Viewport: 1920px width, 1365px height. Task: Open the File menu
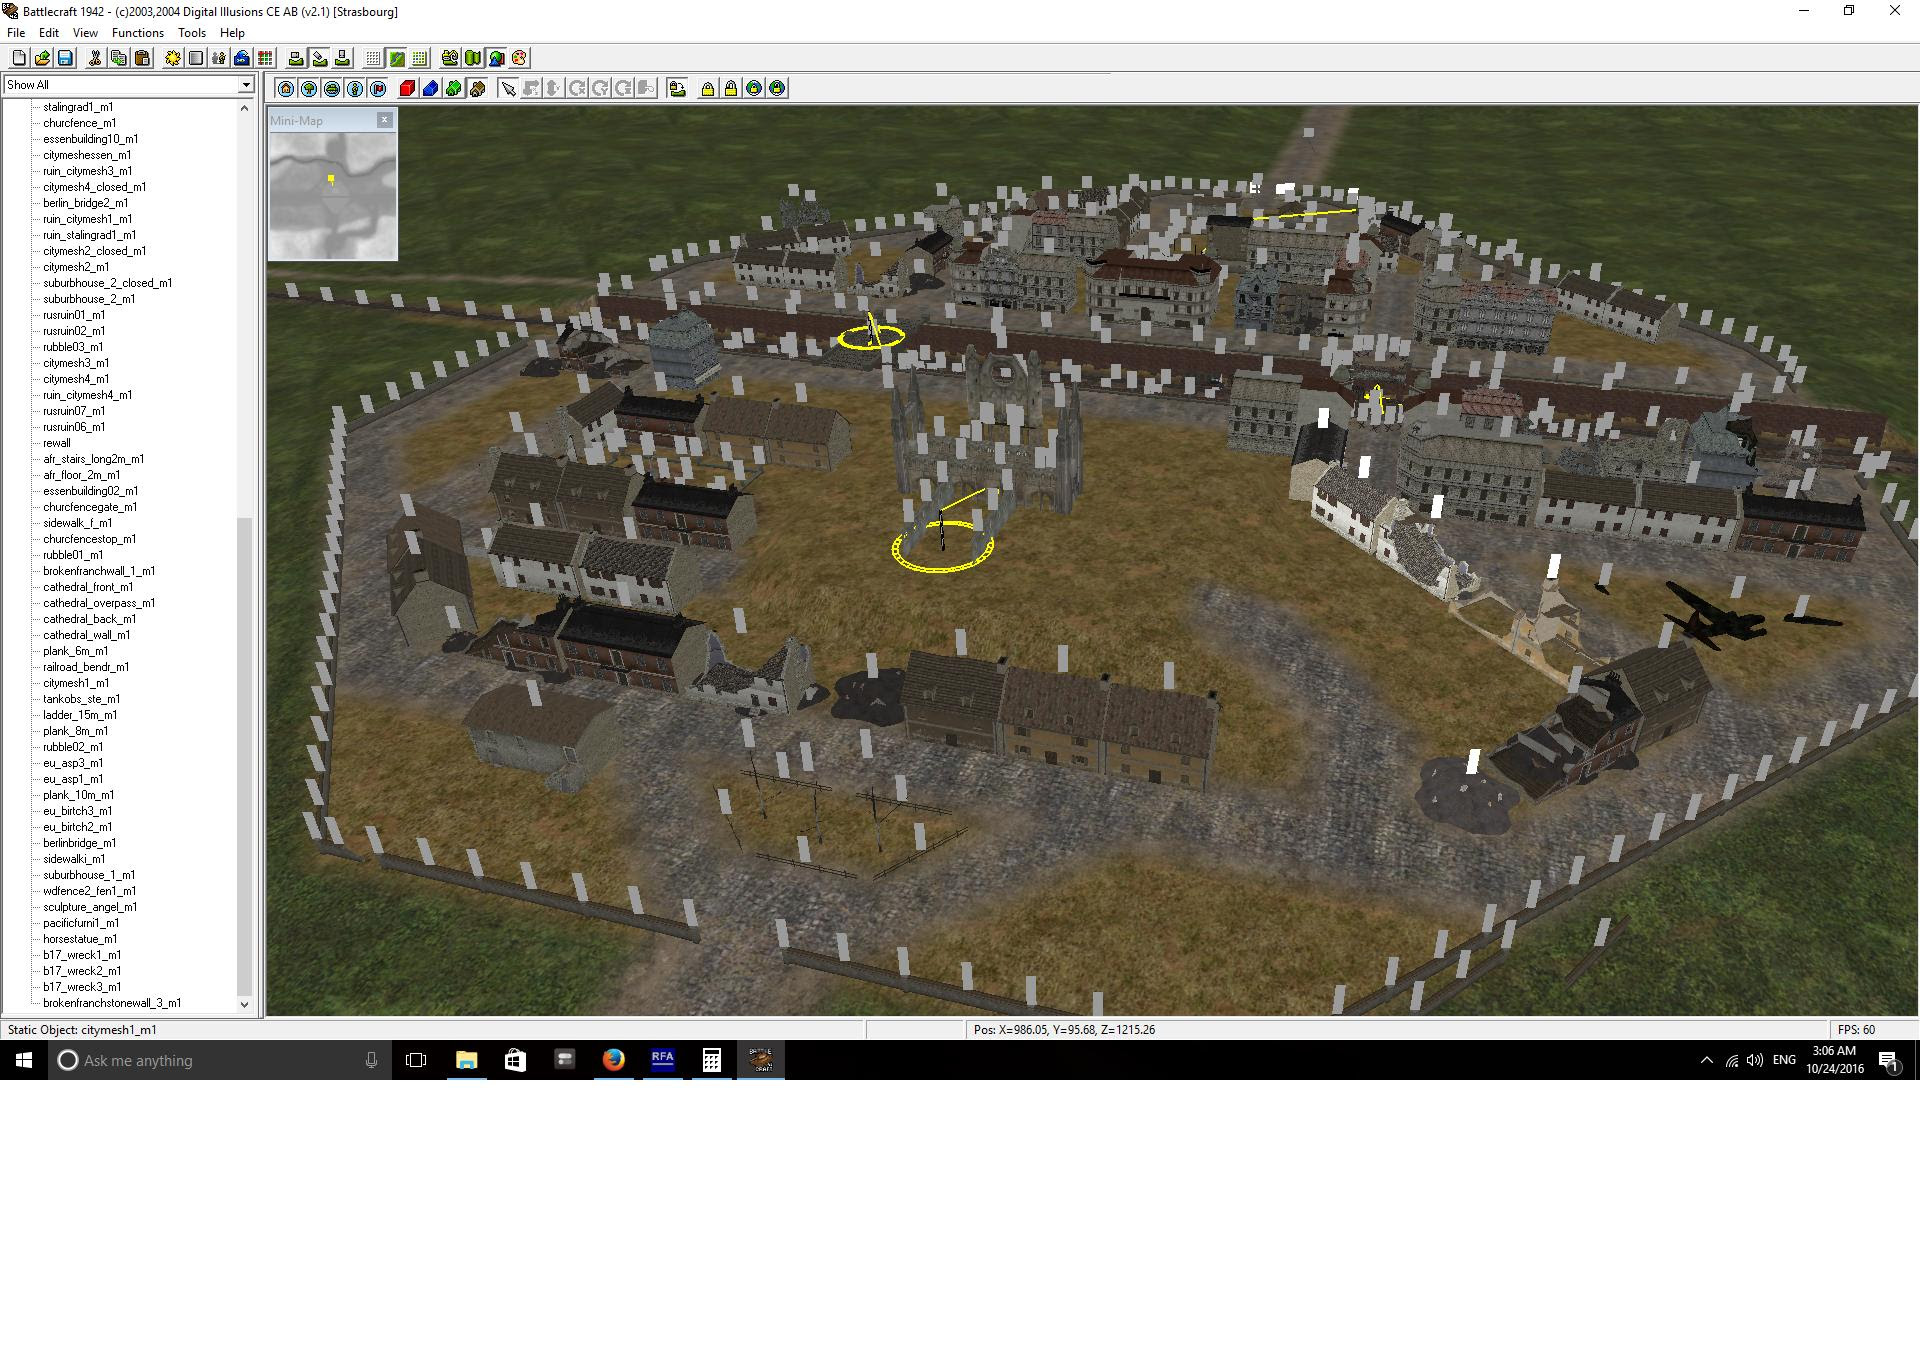click(x=16, y=33)
